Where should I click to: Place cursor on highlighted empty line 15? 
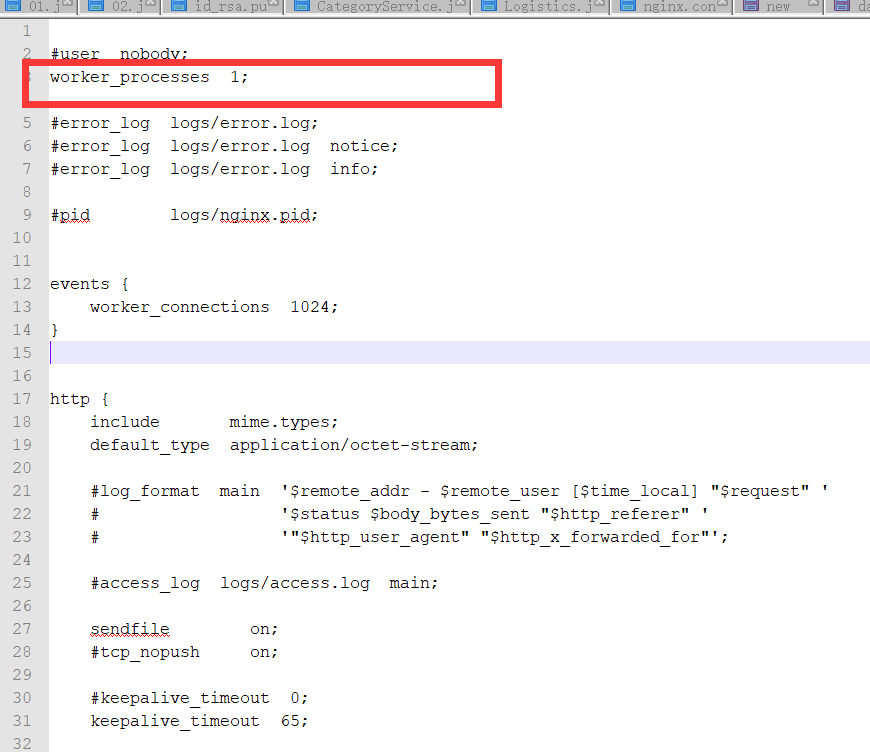click(459, 353)
